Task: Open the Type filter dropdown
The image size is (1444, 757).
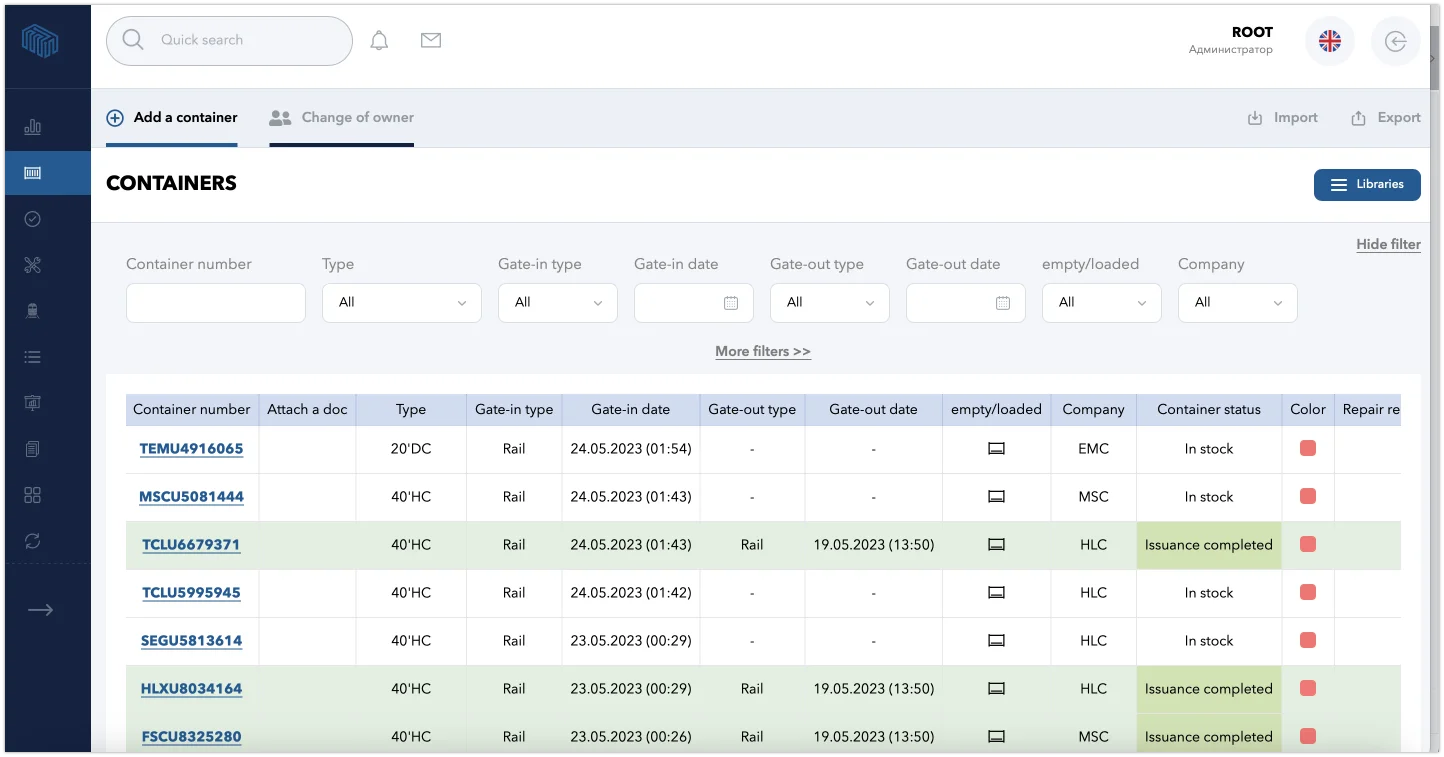Action: click(401, 302)
